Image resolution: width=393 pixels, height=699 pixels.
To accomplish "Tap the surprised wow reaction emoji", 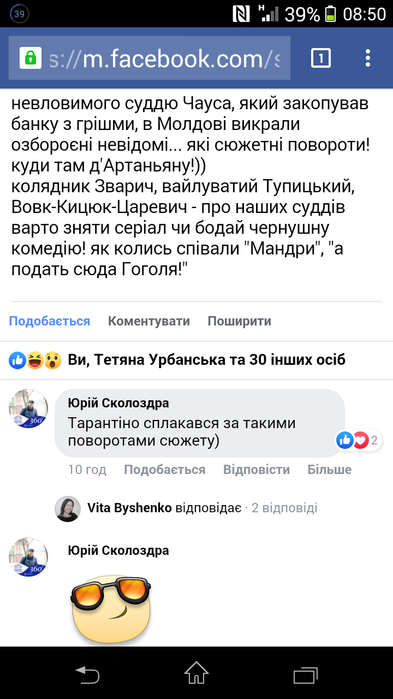I will [53, 360].
